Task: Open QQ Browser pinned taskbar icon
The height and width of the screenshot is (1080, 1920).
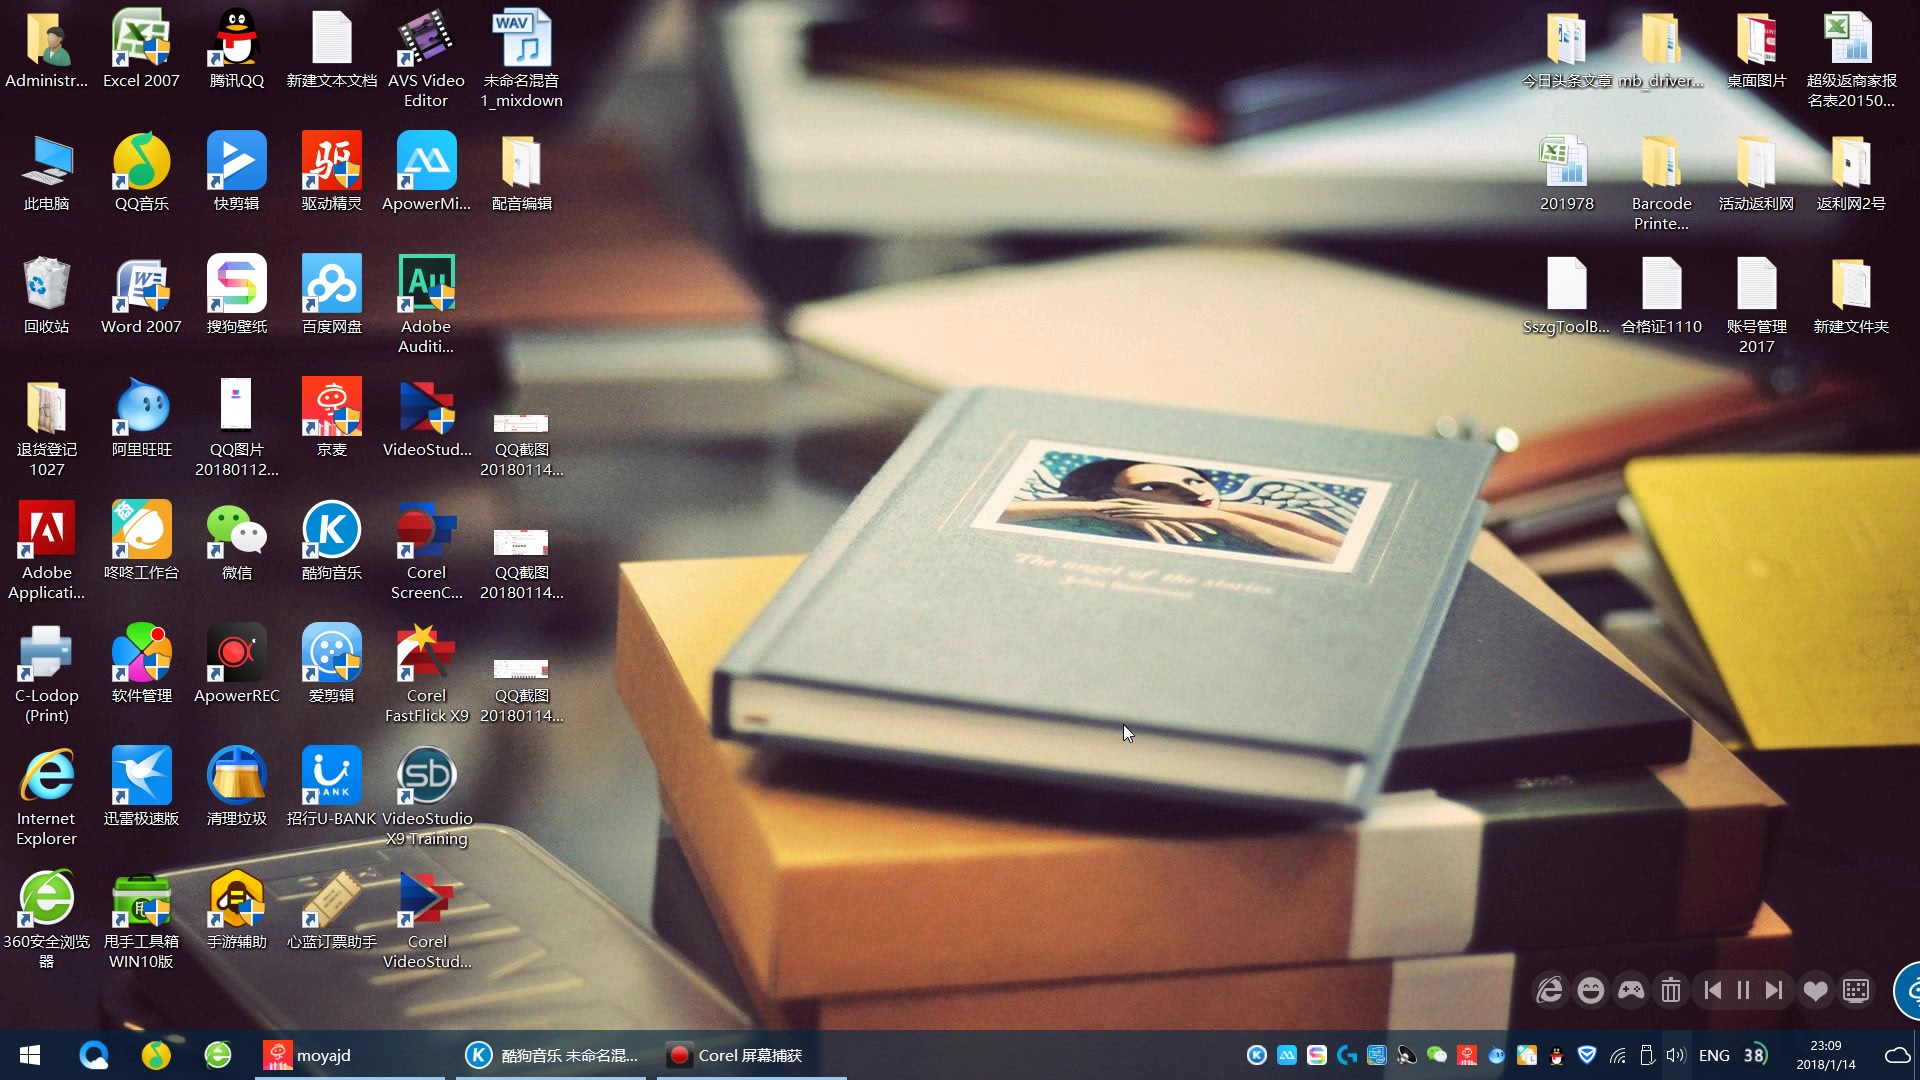Action: pos(93,1055)
